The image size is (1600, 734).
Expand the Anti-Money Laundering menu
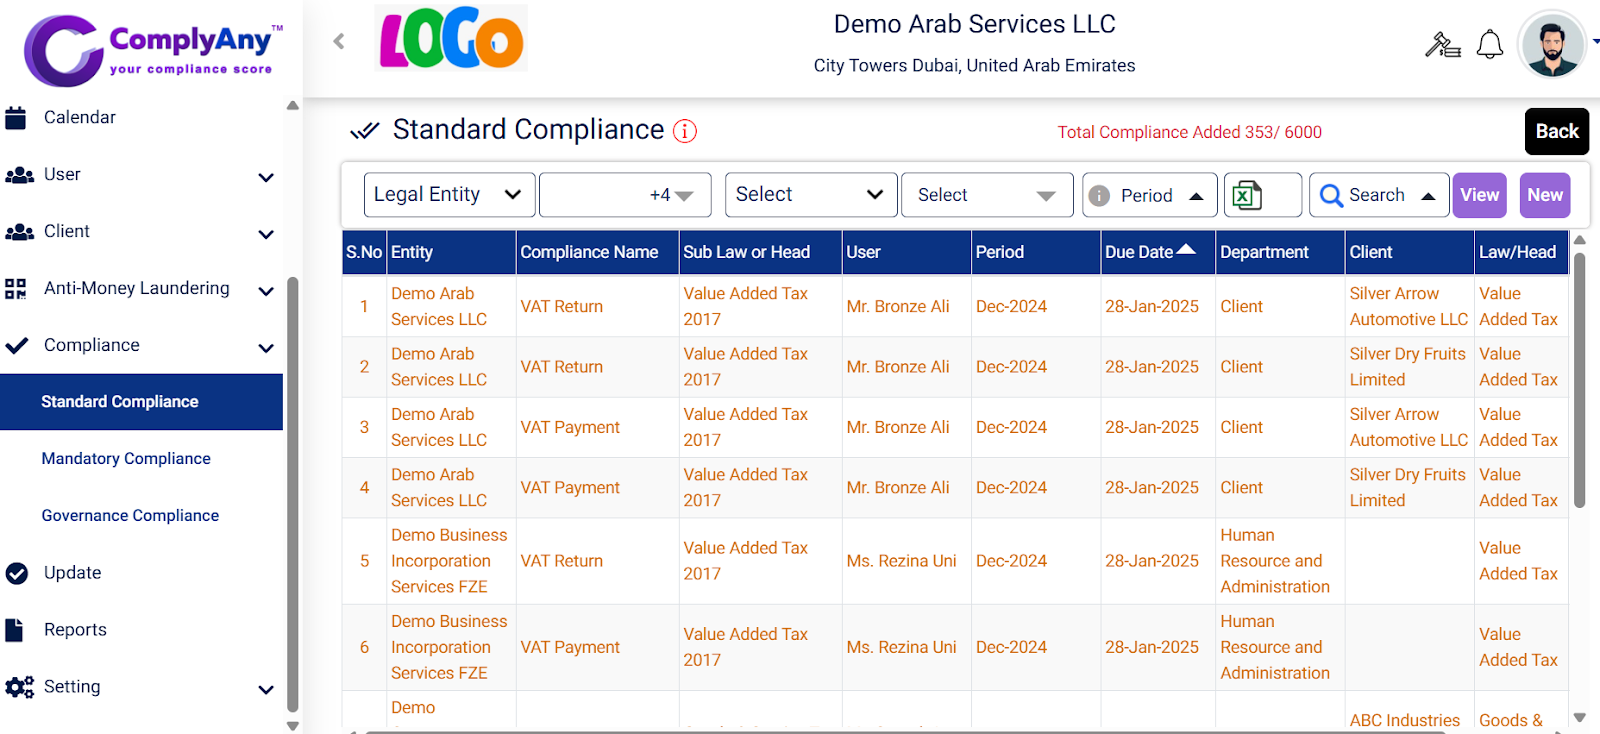tap(138, 289)
